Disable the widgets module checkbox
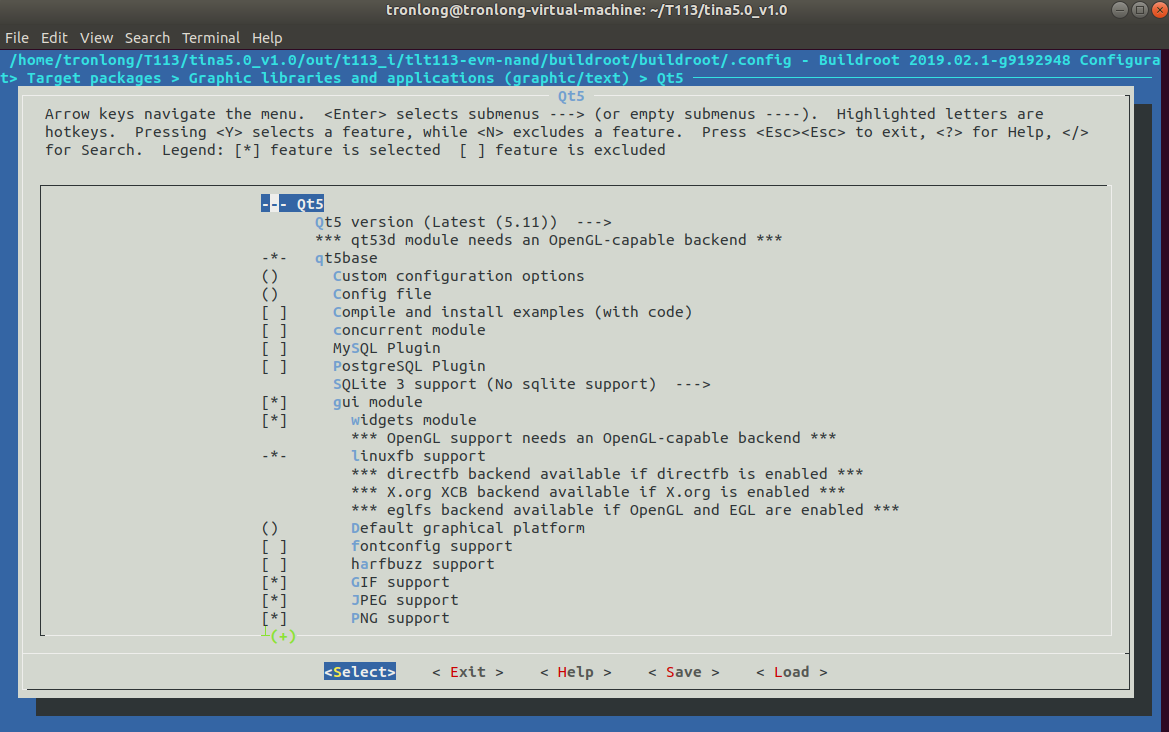The width and height of the screenshot is (1169, 732). (274, 420)
